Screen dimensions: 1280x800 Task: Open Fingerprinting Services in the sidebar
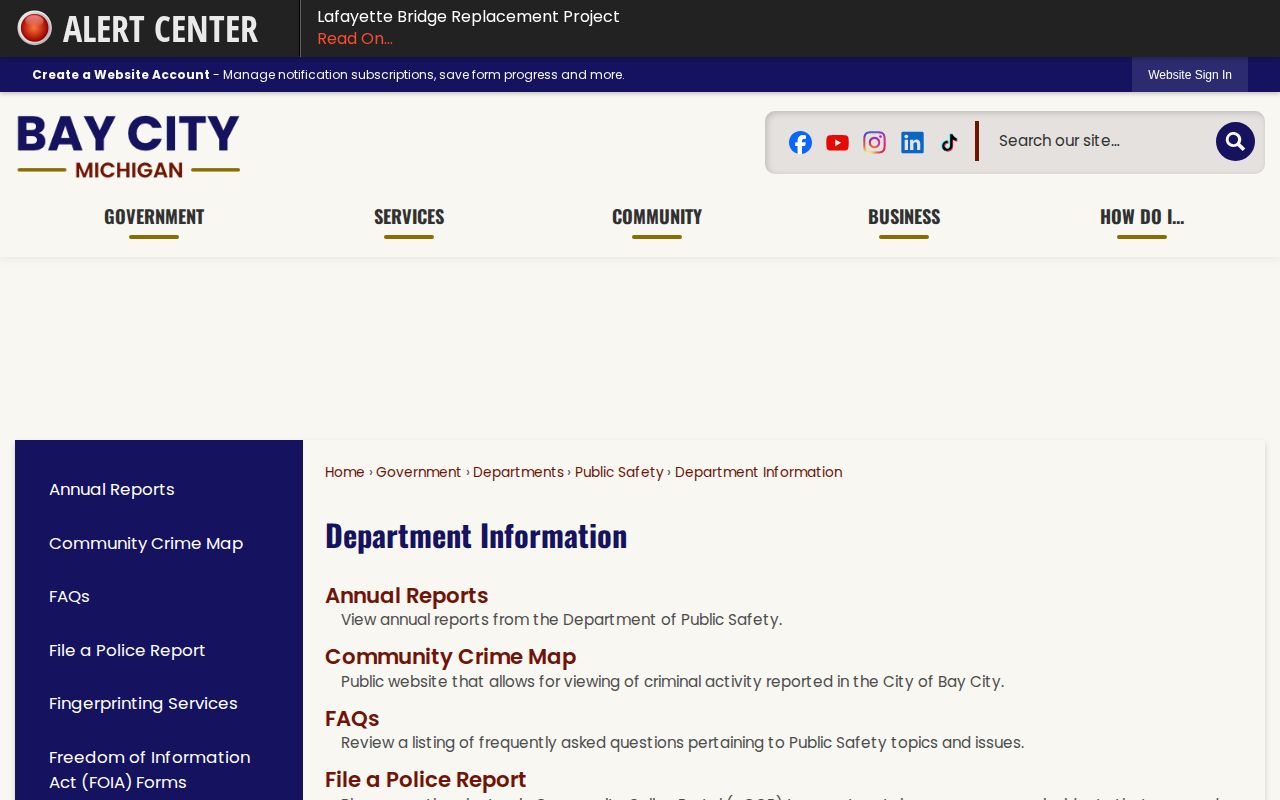point(143,704)
